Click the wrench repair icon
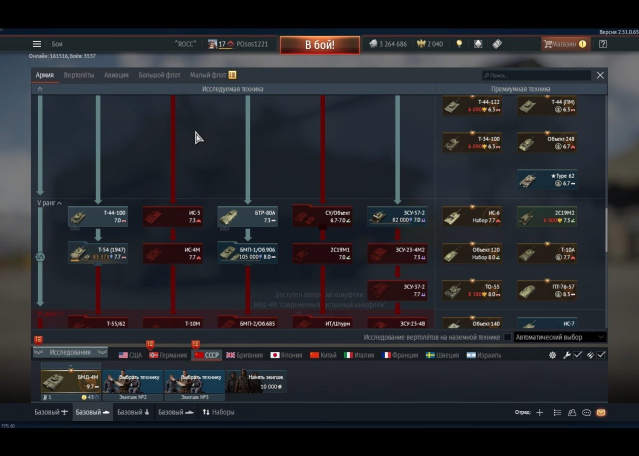The height and width of the screenshot is (456, 639). coord(566,355)
